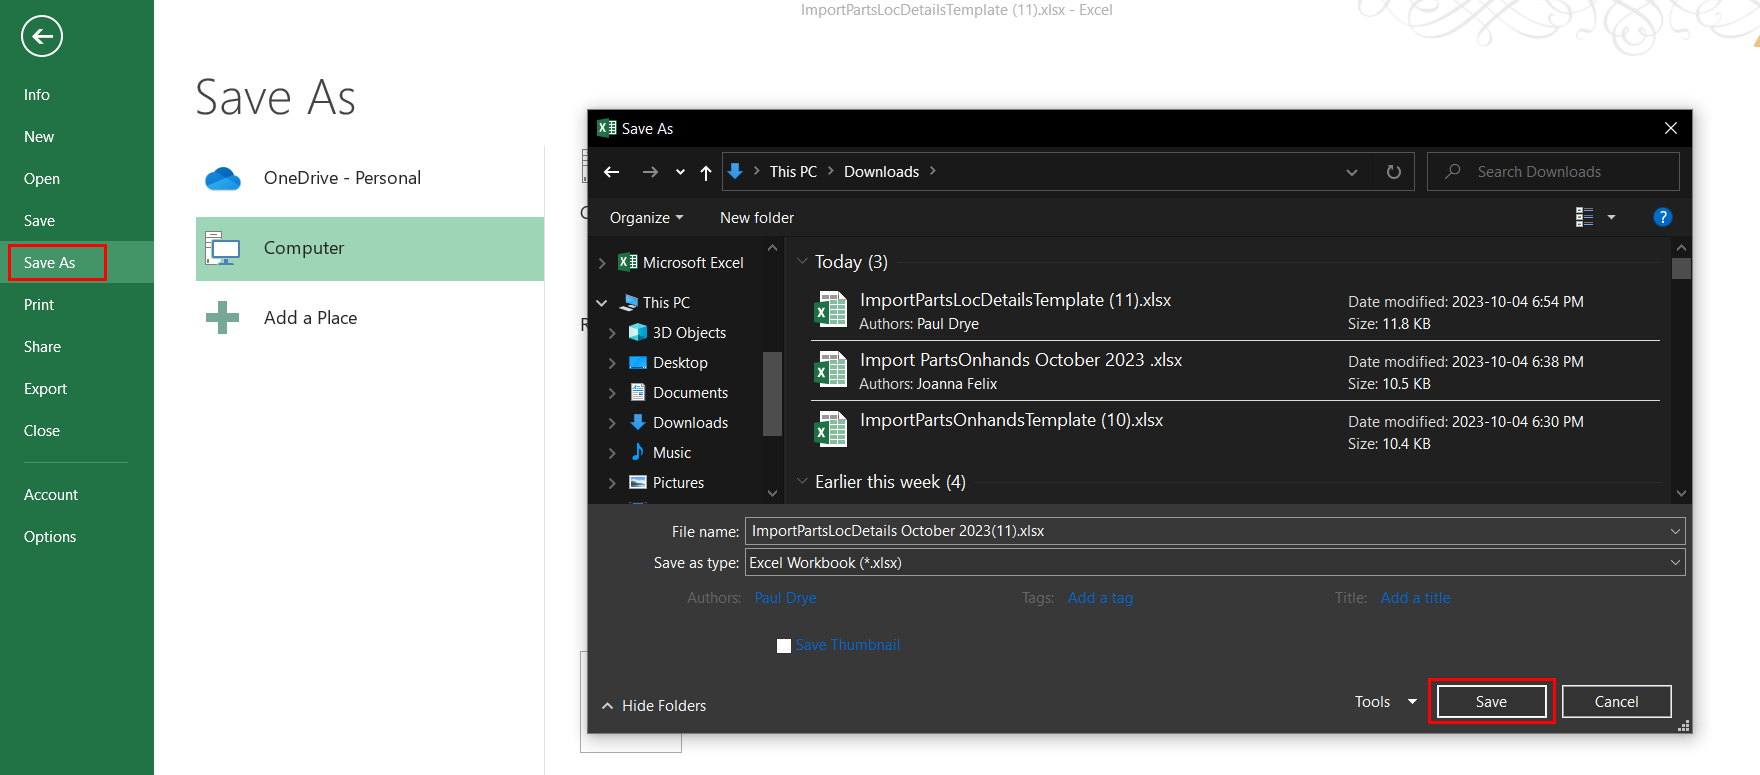Open the blue help question mark
The width and height of the screenshot is (1760, 775).
coord(1663,217)
